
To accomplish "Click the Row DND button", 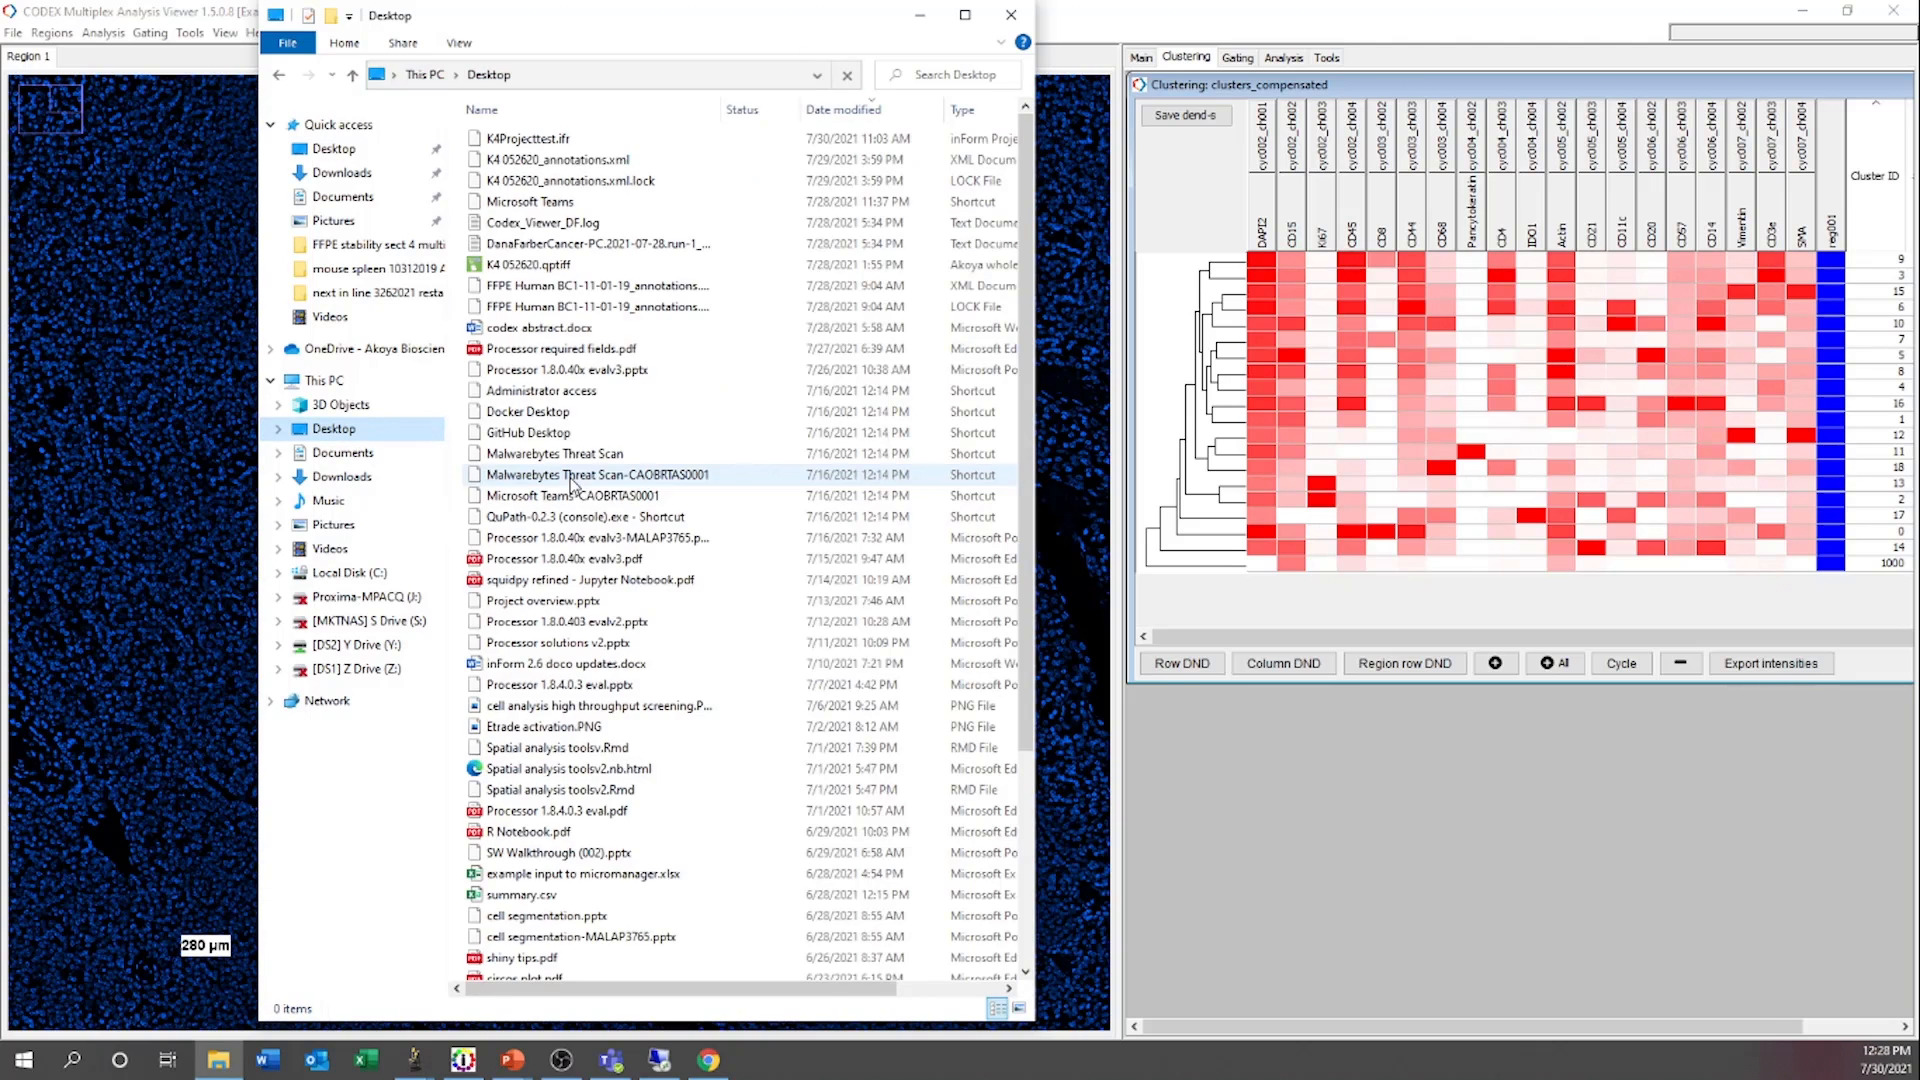I will pos(1182,663).
